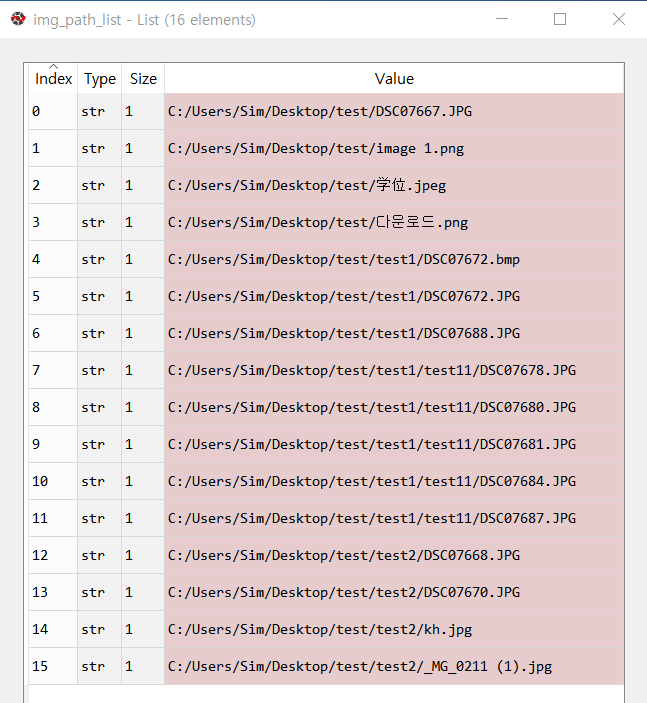Click index cell 12
This screenshot has height=703, width=647.
pyautogui.click(x=53, y=555)
